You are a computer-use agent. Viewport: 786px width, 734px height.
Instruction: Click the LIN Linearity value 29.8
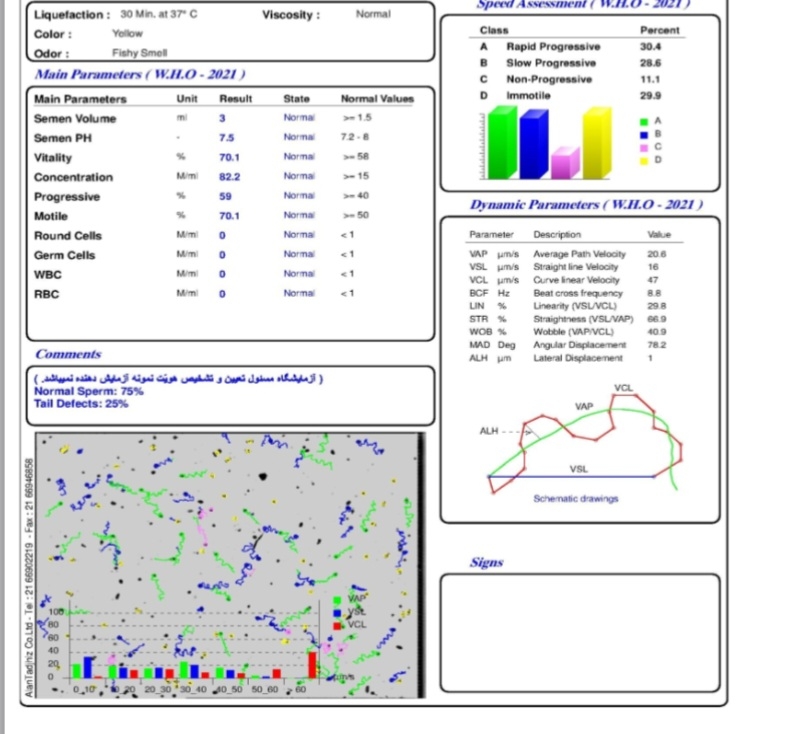657,306
